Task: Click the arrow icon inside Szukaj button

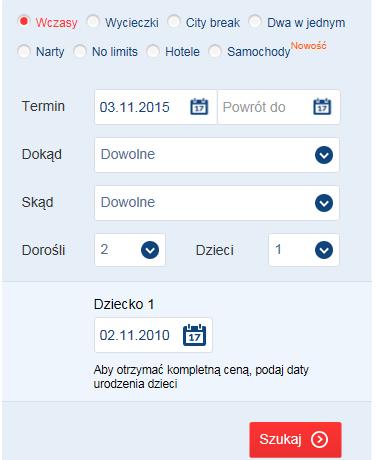Action: (319, 439)
